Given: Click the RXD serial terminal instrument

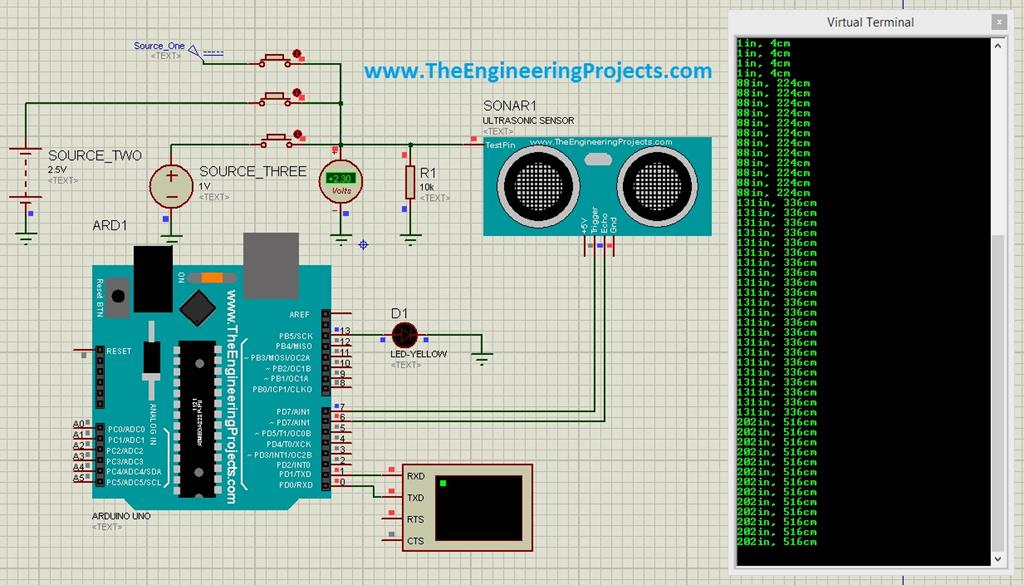Looking at the screenshot, I should point(470,505).
